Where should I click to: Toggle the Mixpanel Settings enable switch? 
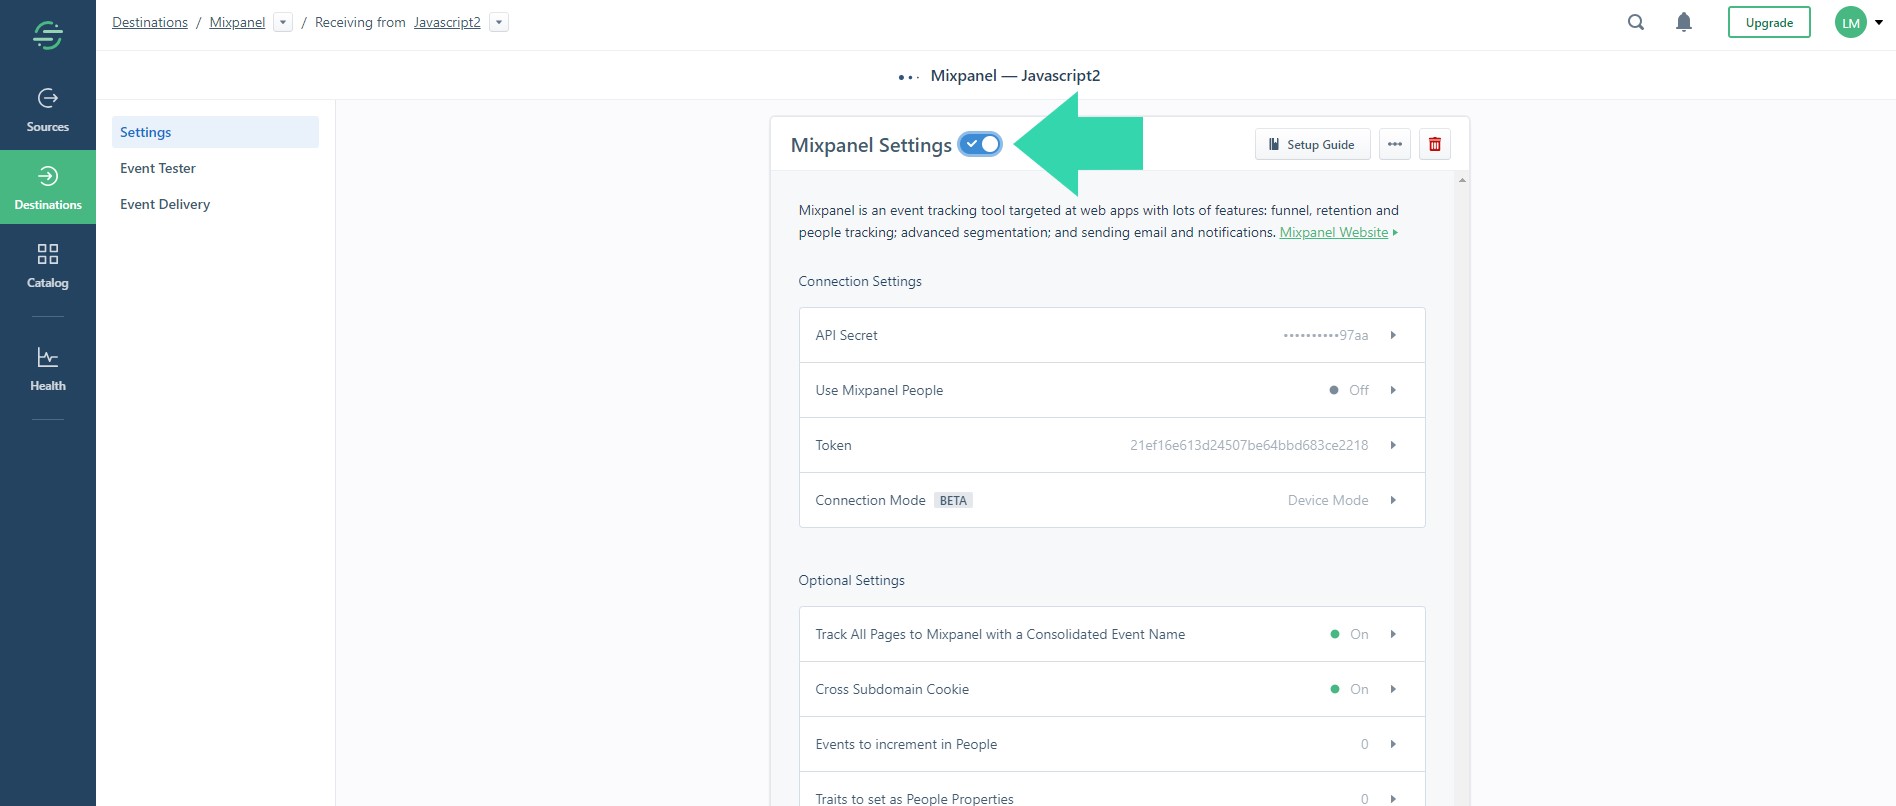[x=980, y=144]
